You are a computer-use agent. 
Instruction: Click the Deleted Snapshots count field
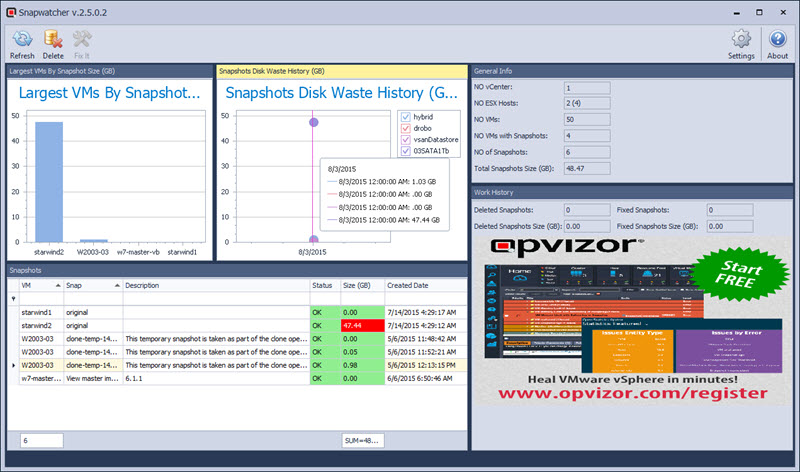pyautogui.click(x=587, y=210)
